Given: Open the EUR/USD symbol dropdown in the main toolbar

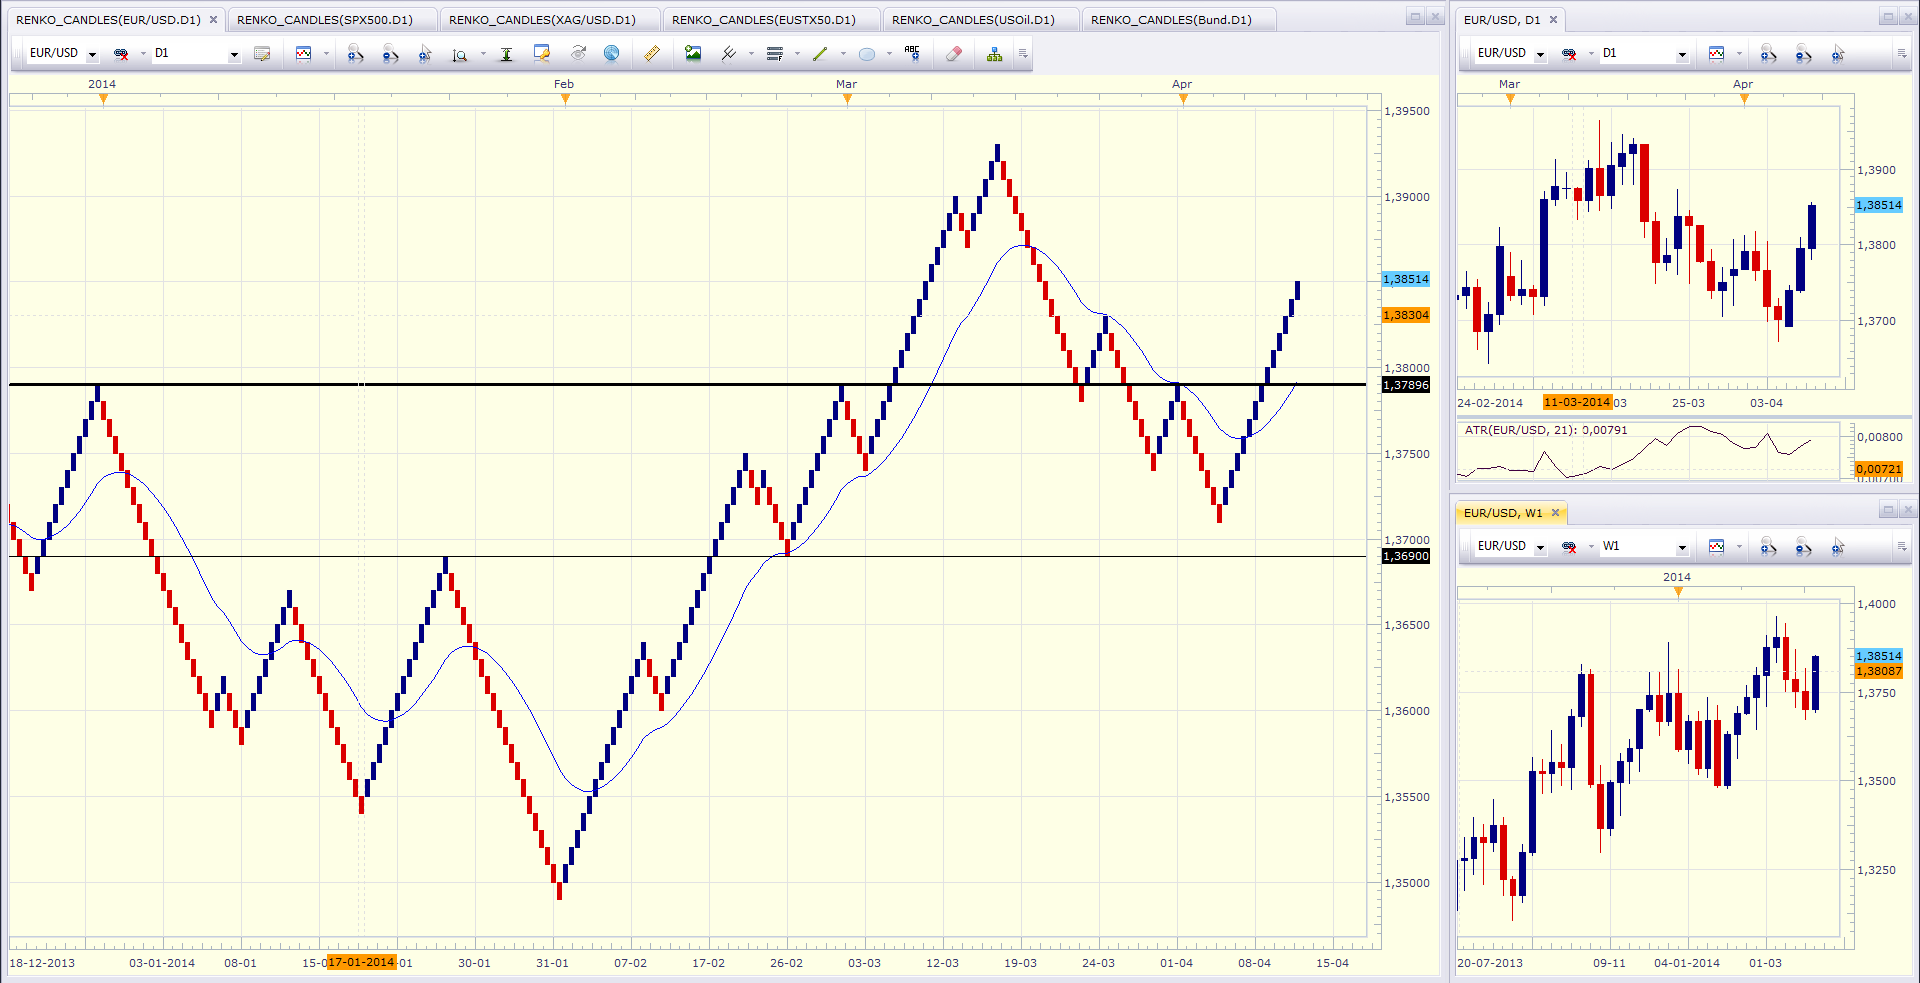Looking at the screenshot, I should click(92, 54).
